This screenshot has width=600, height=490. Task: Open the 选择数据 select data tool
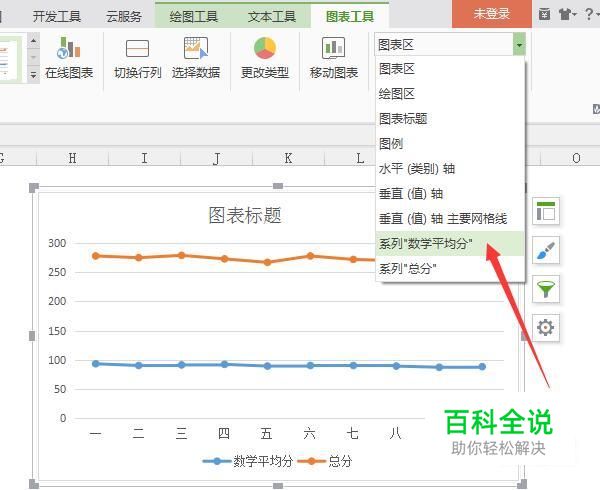[196, 58]
